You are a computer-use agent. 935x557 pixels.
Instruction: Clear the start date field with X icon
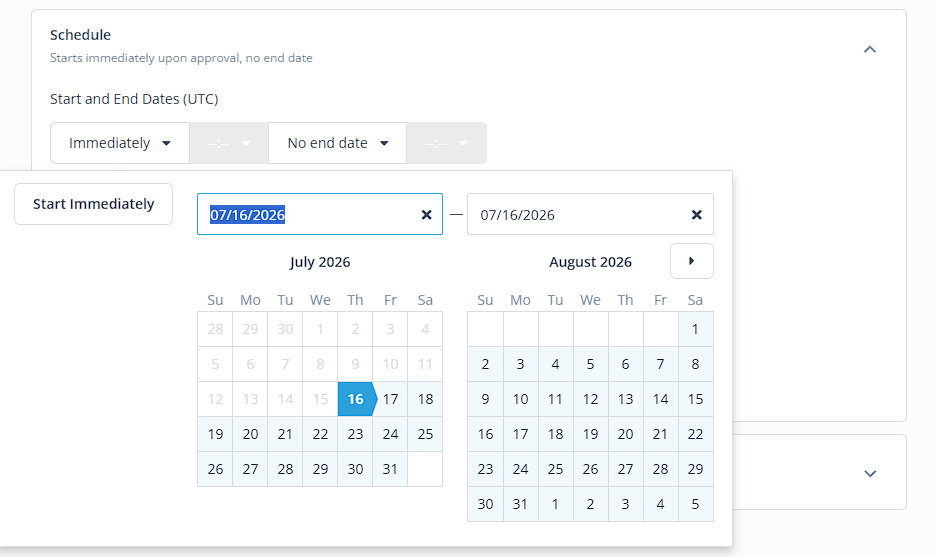tap(426, 215)
